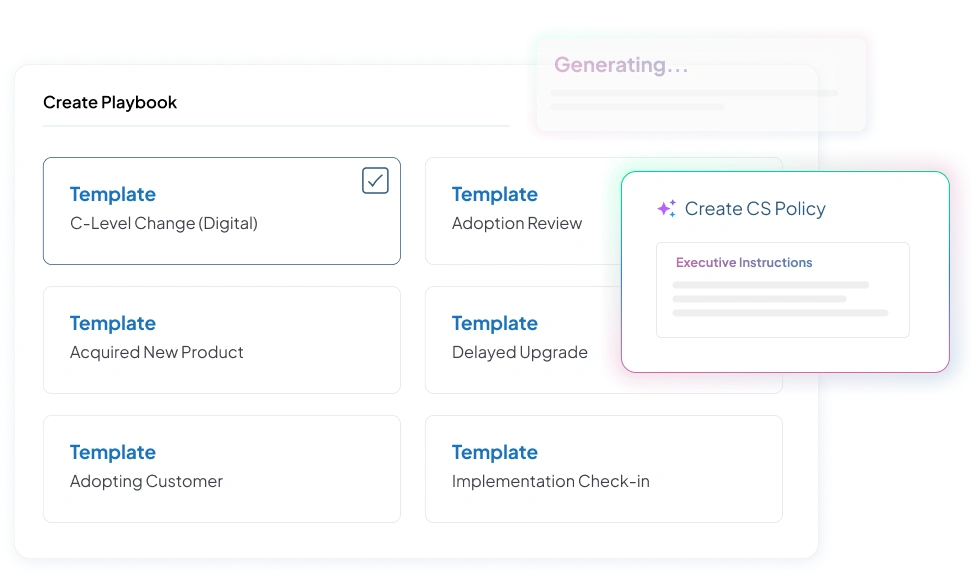The image size is (974, 577).
Task: Choose the Adopting Customer template label
Action: pyautogui.click(x=146, y=482)
